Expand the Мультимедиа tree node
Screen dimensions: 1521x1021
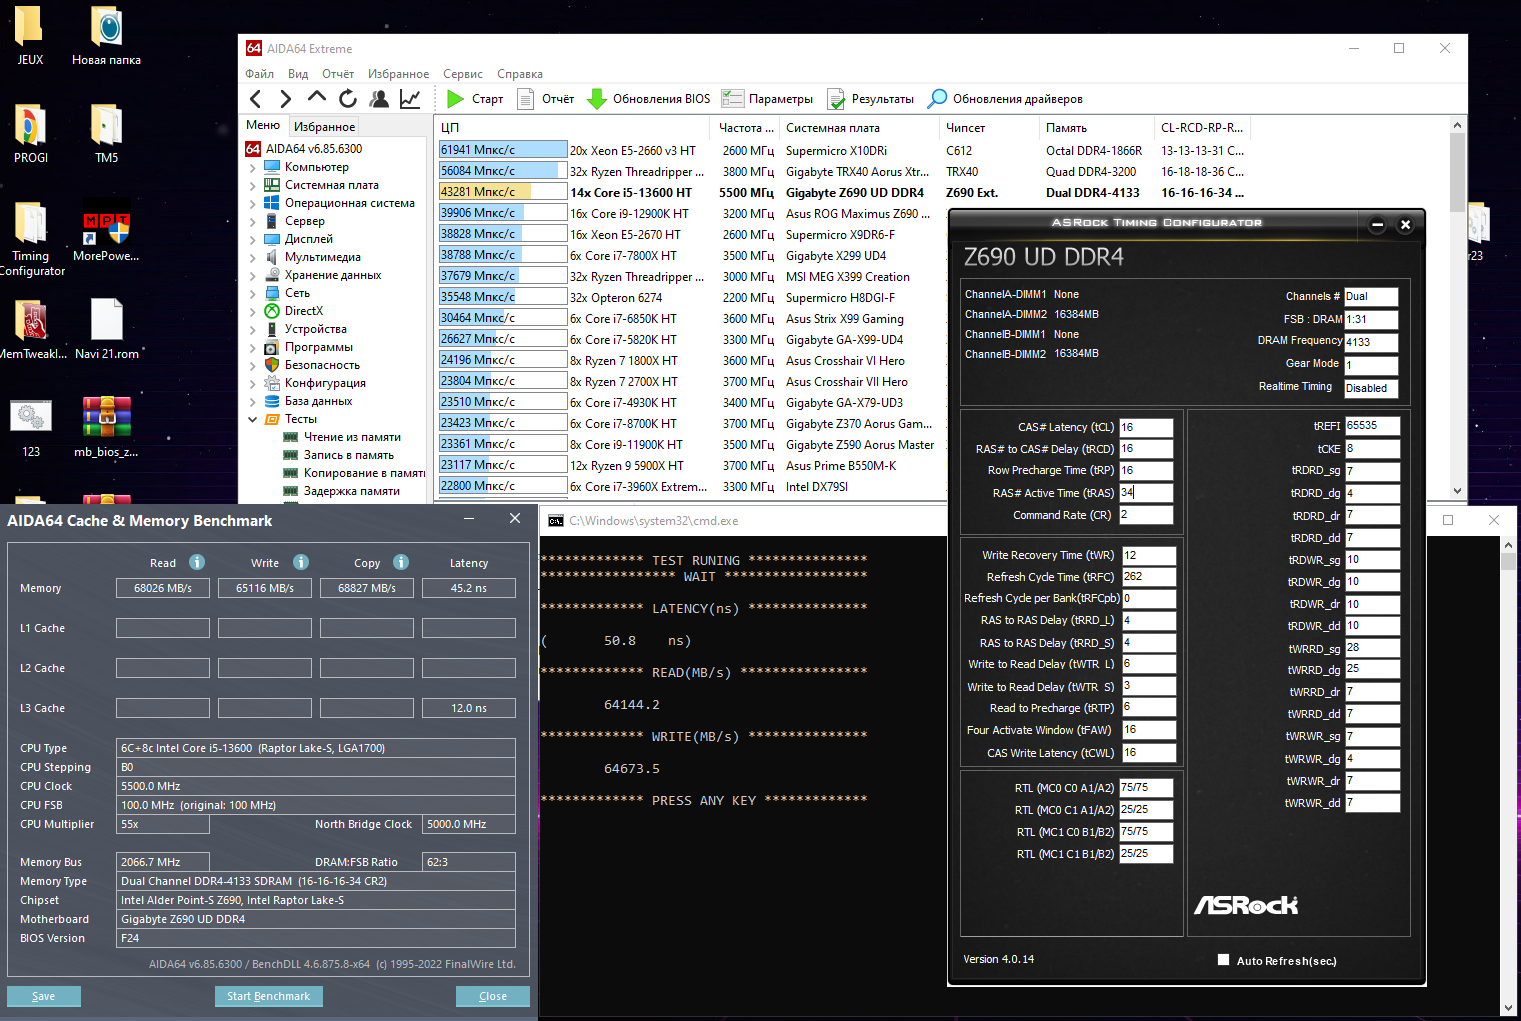point(253,258)
